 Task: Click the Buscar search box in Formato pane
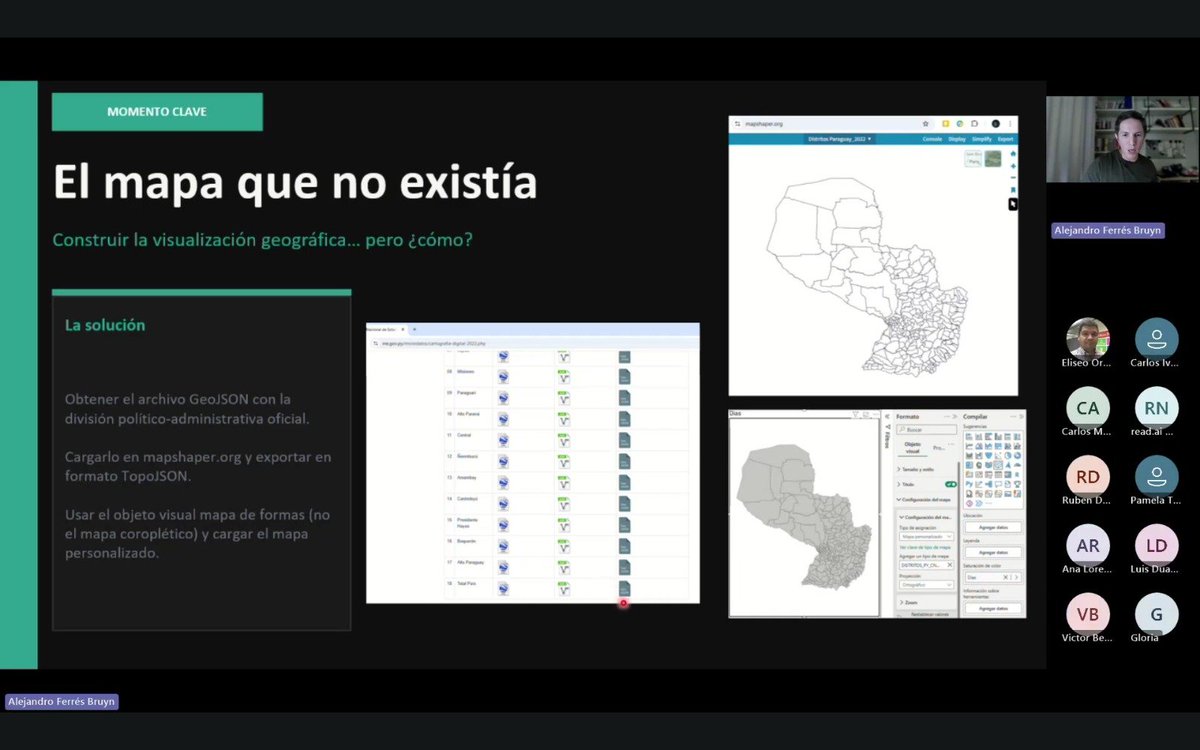click(926, 429)
